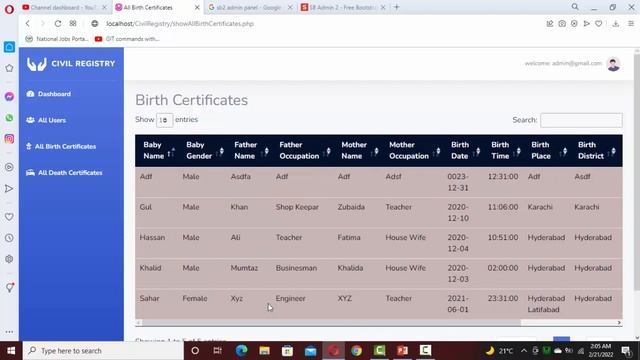The width and height of the screenshot is (640, 360).
Task: Click the snapshot camera icon in toolbar
Action: click(562, 24)
